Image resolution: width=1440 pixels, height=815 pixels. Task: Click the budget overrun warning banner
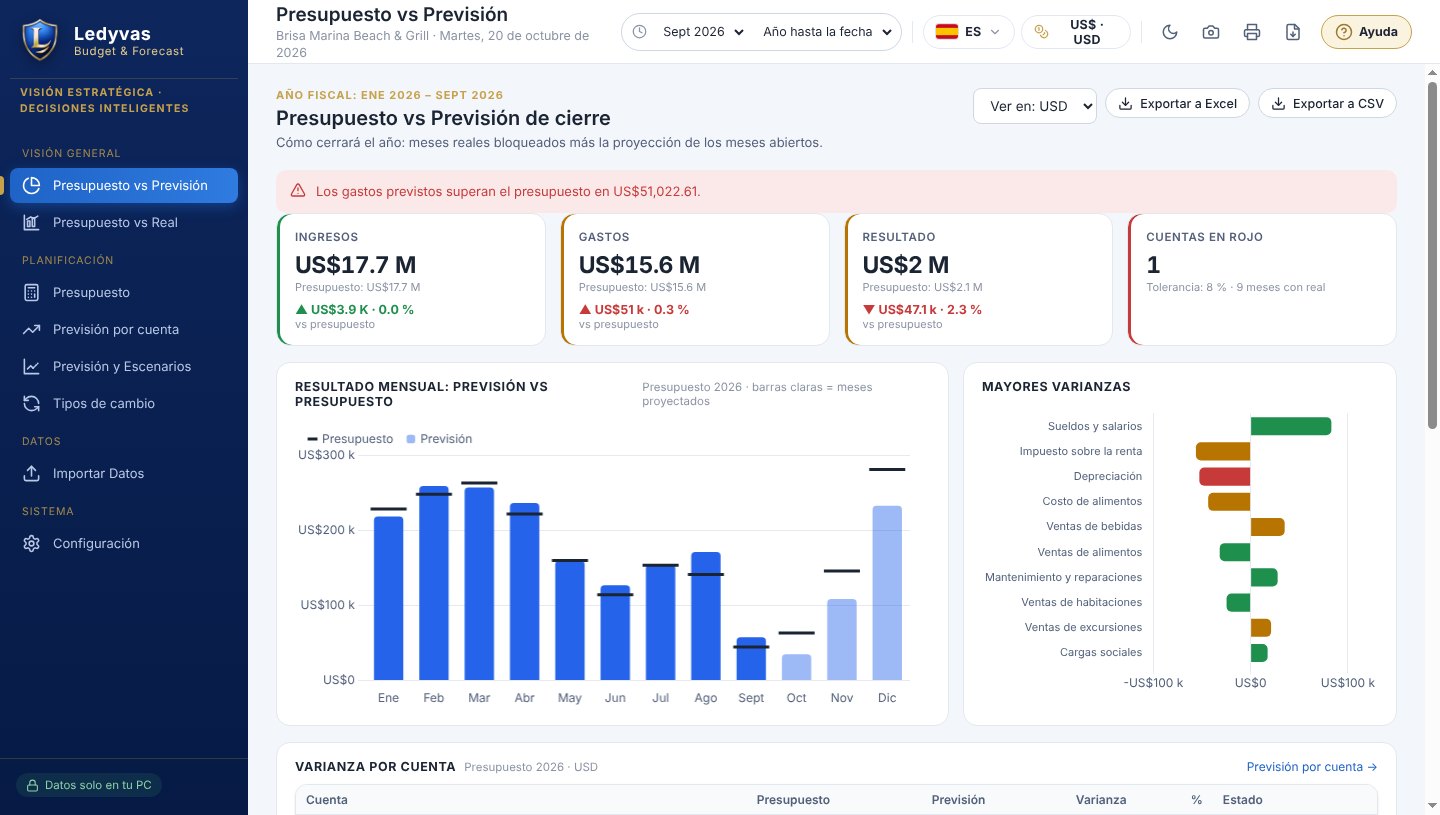pyautogui.click(x=836, y=191)
